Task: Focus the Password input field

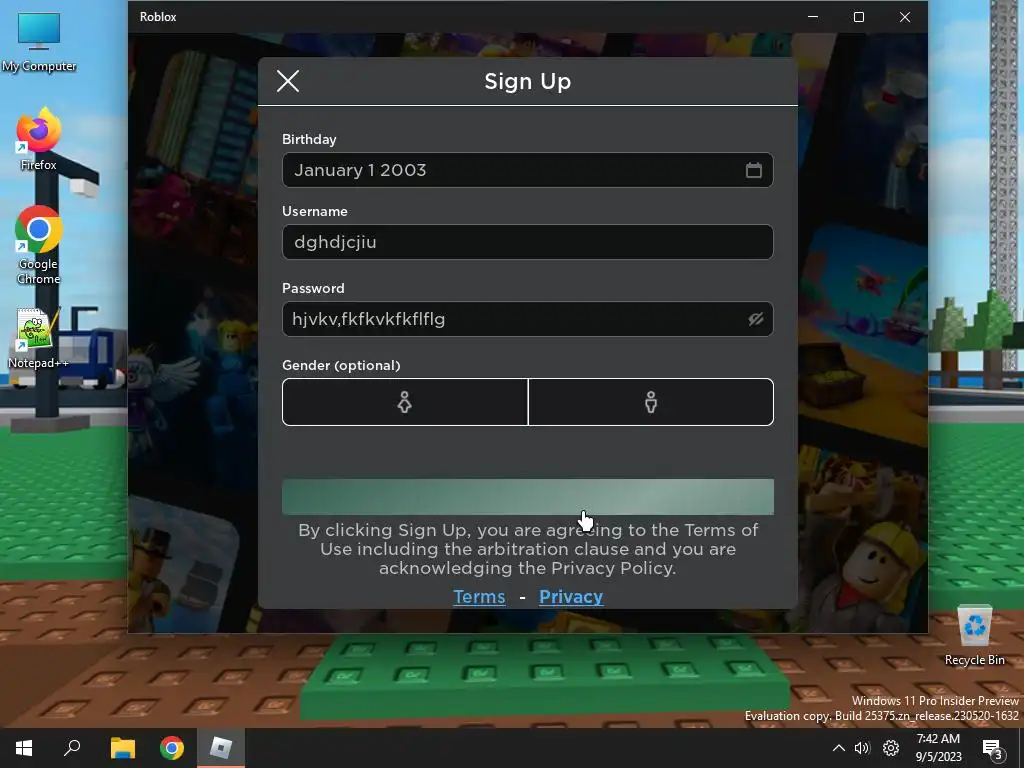Action: pyautogui.click(x=528, y=319)
